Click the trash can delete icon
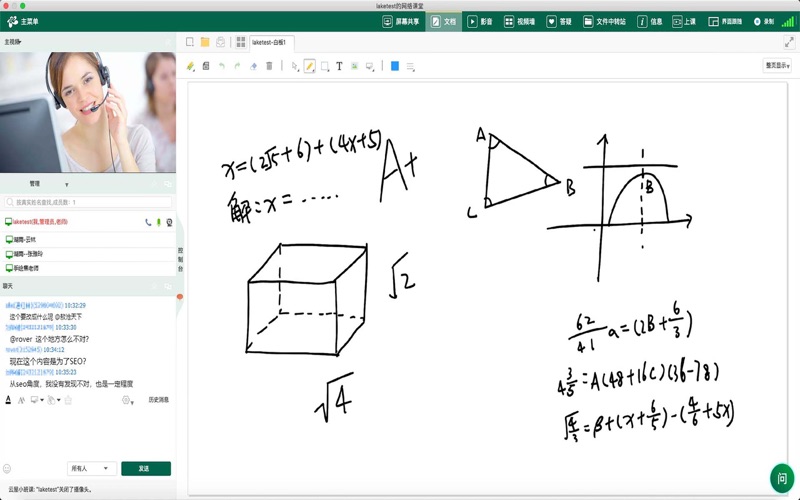Screen dimensions: 800x500 (x=269, y=66)
